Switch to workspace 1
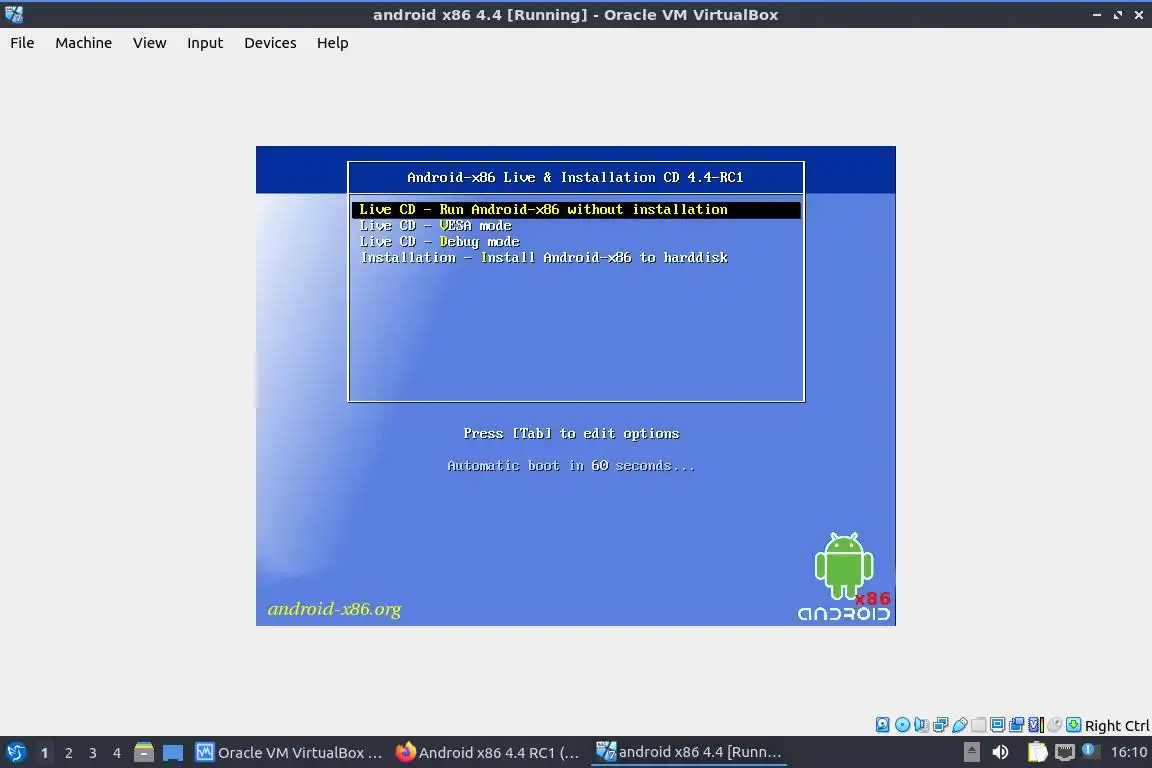The width and height of the screenshot is (1152, 768). click(x=44, y=753)
